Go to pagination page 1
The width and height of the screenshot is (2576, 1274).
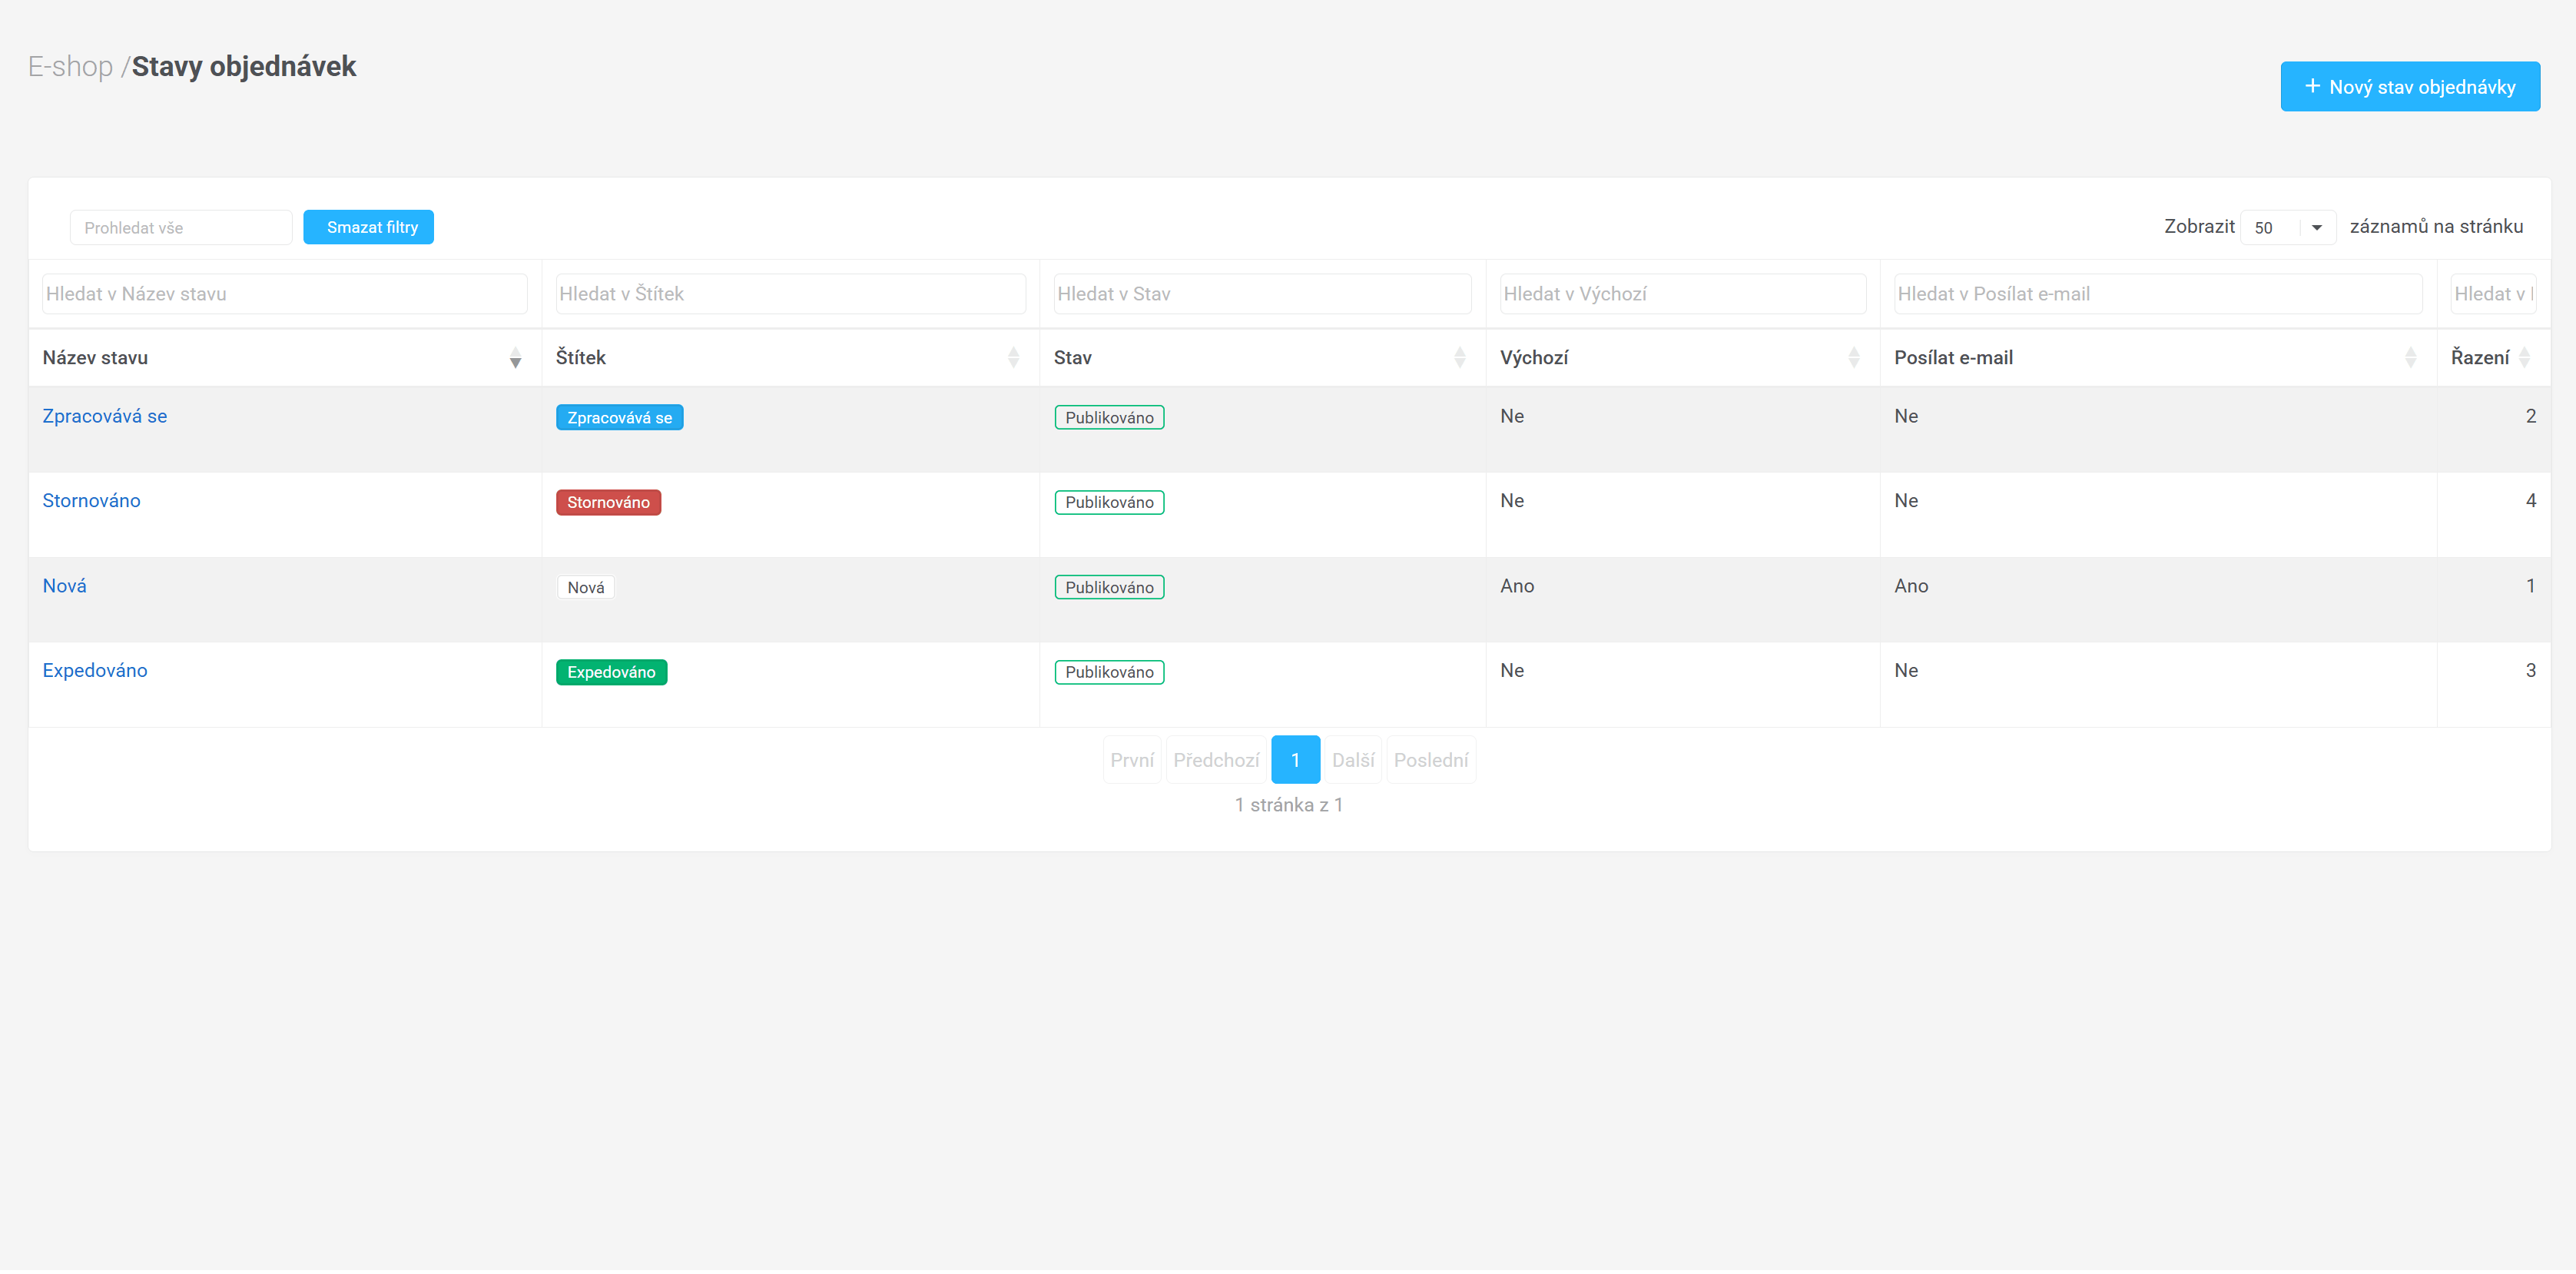pos(1295,761)
